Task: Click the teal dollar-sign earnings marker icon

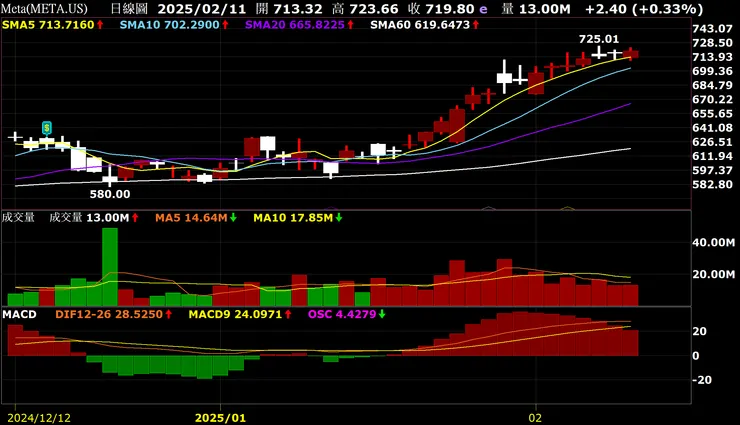Action: coord(46,128)
